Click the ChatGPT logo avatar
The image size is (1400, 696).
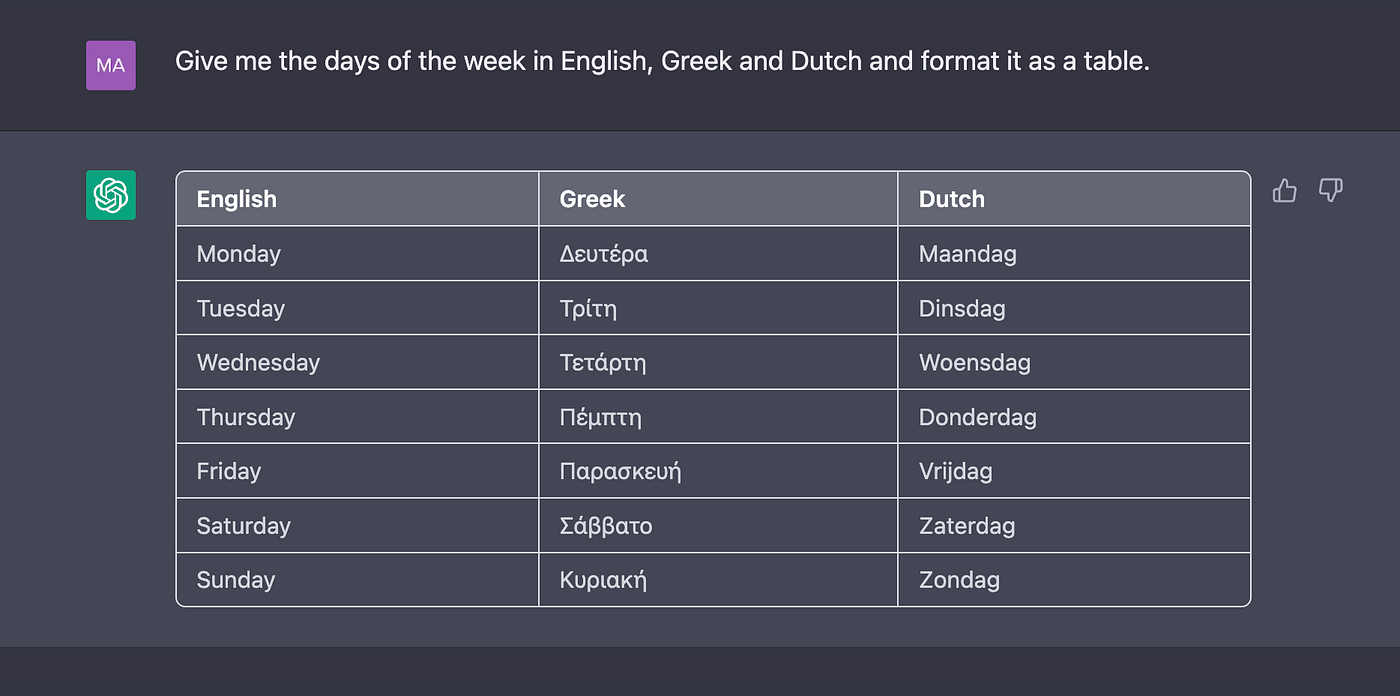click(111, 195)
